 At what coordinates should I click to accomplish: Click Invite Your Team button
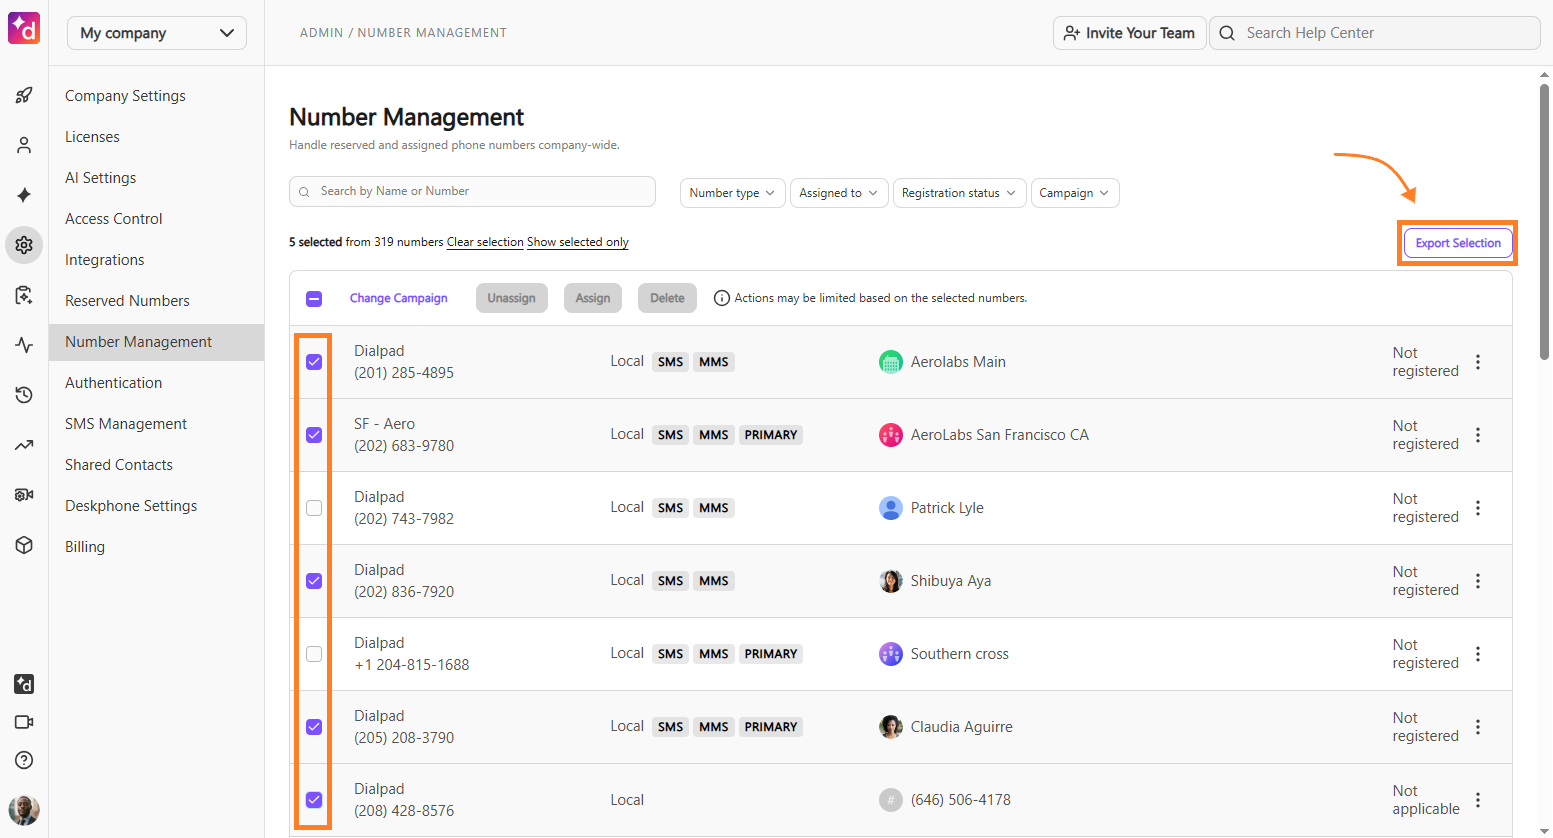1129,33
